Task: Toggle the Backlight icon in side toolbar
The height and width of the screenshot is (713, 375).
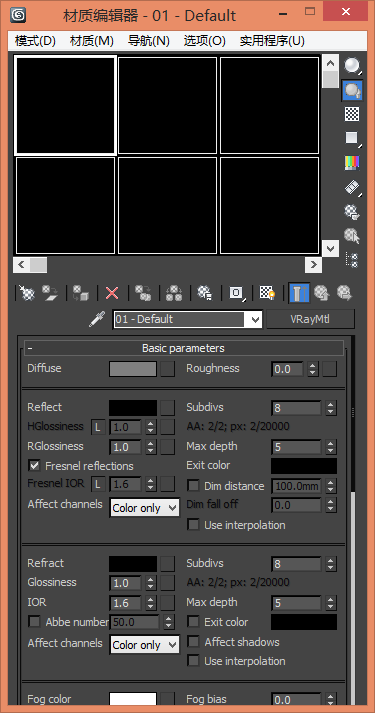Action: point(352,90)
